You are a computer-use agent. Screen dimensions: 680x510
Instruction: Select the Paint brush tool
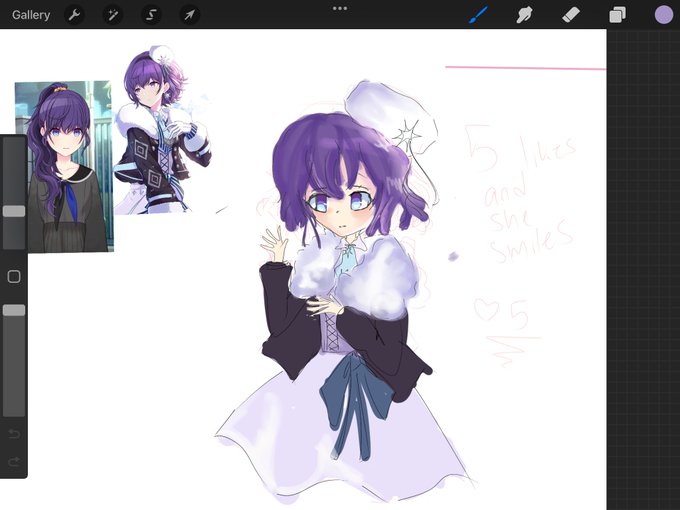[x=478, y=16]
